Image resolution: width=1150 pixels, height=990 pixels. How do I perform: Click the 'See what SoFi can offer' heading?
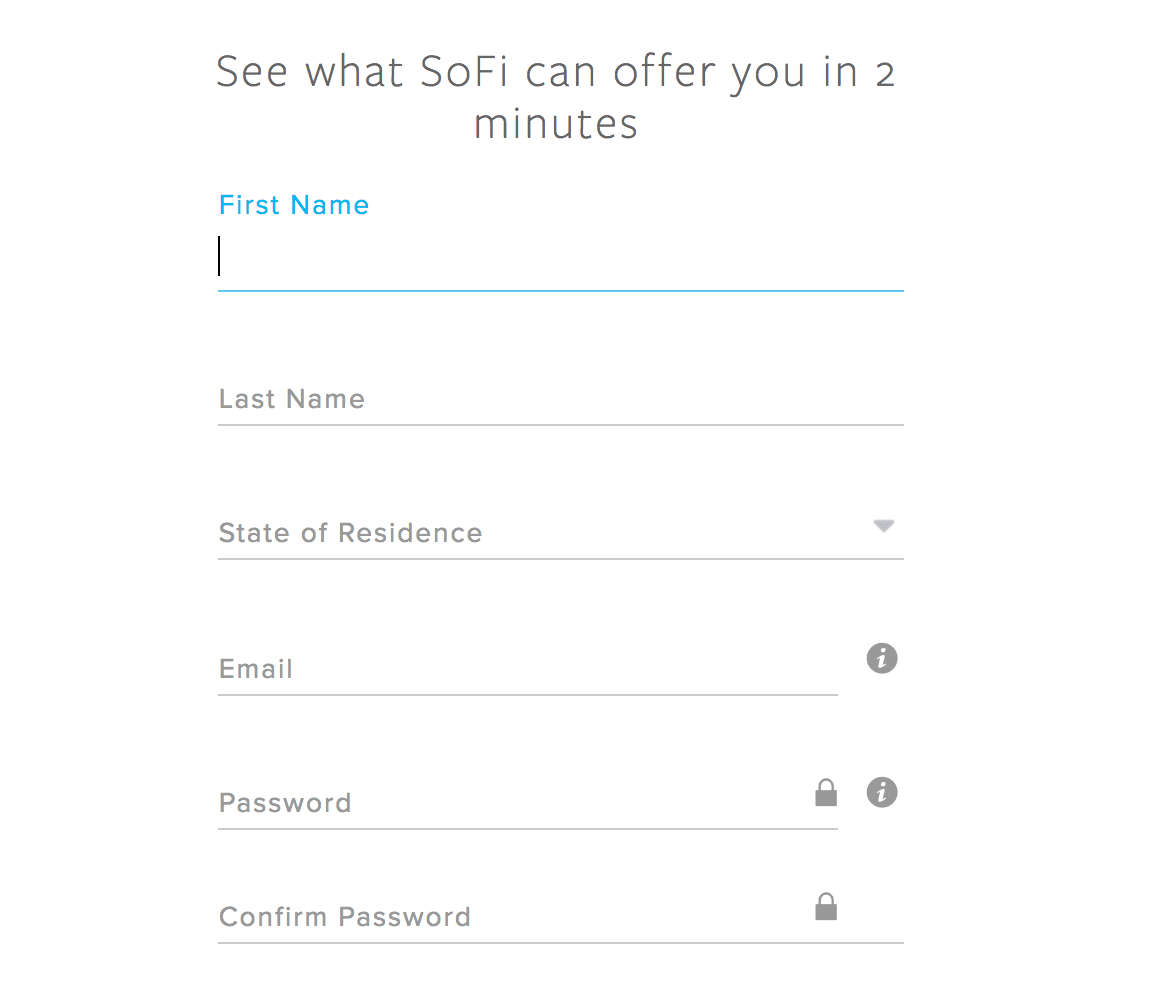(x=555, y=98)
